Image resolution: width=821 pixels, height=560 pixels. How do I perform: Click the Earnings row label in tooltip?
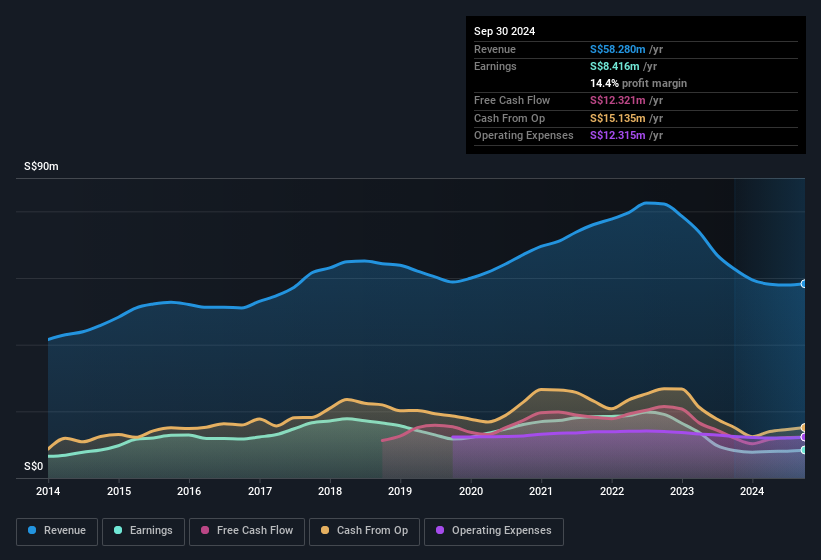495,66
